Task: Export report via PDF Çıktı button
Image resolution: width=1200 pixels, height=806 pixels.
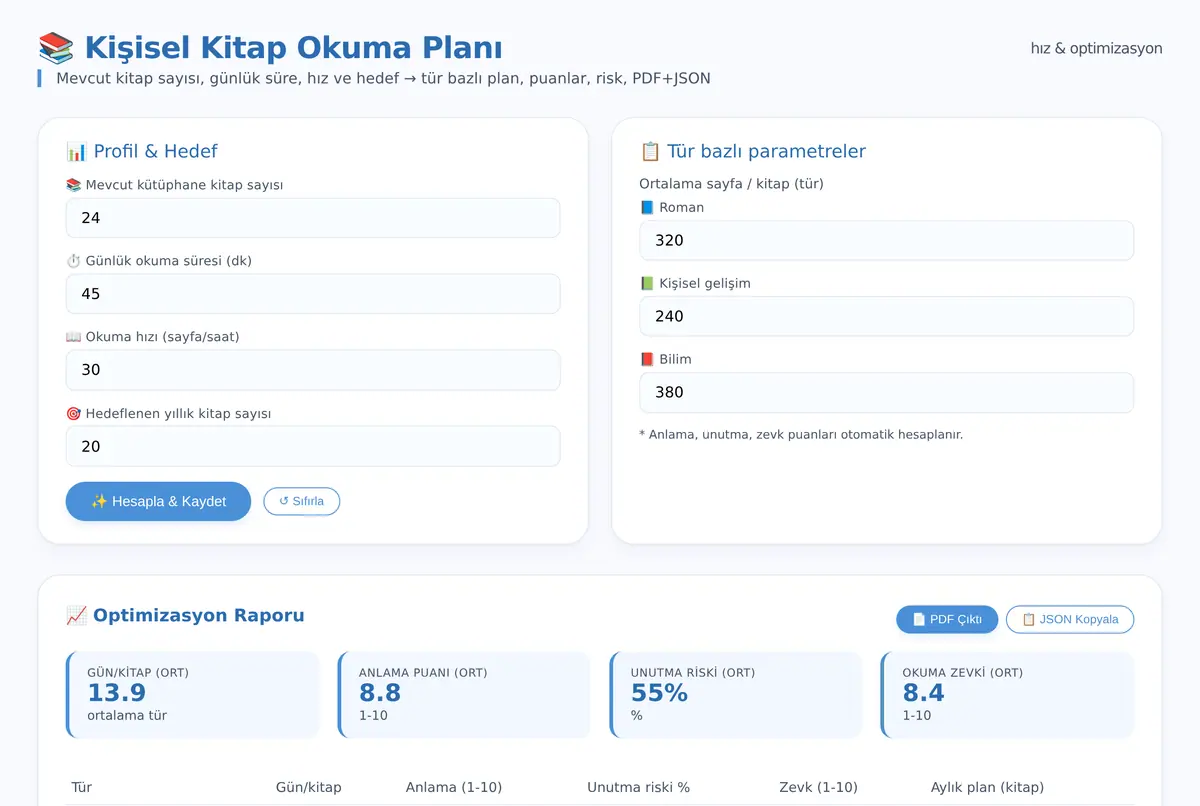Action: coord(947,619)
